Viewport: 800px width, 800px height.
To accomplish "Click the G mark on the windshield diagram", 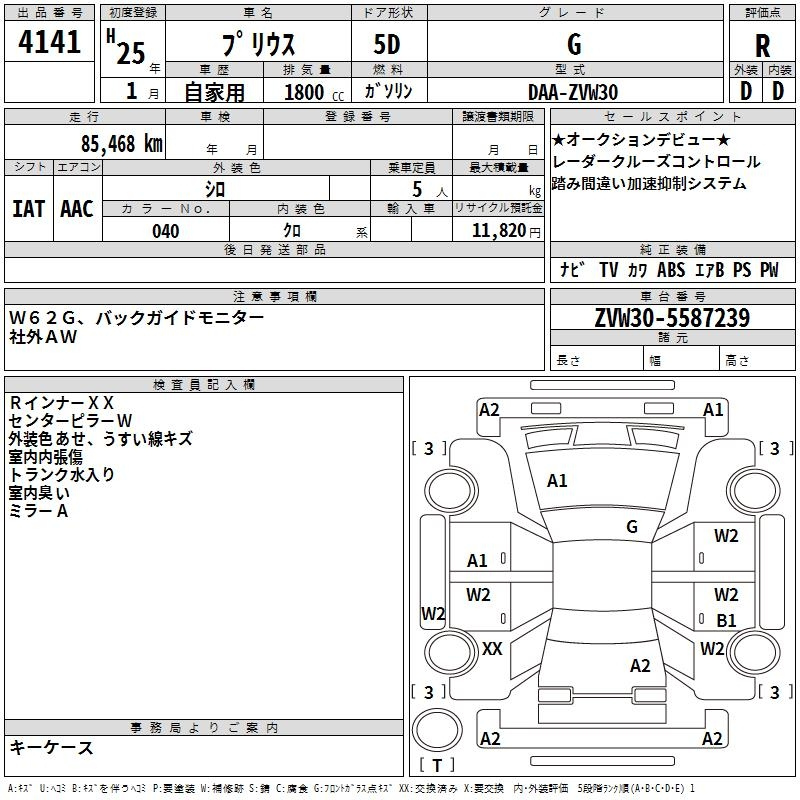I will [x=632, y=526].
